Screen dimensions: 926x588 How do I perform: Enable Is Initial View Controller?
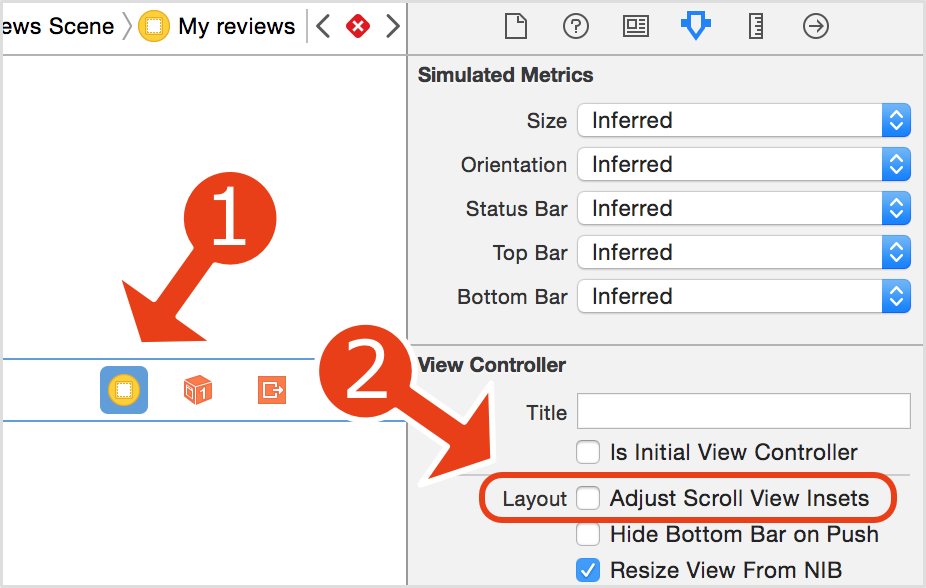[x=588, y=452]
